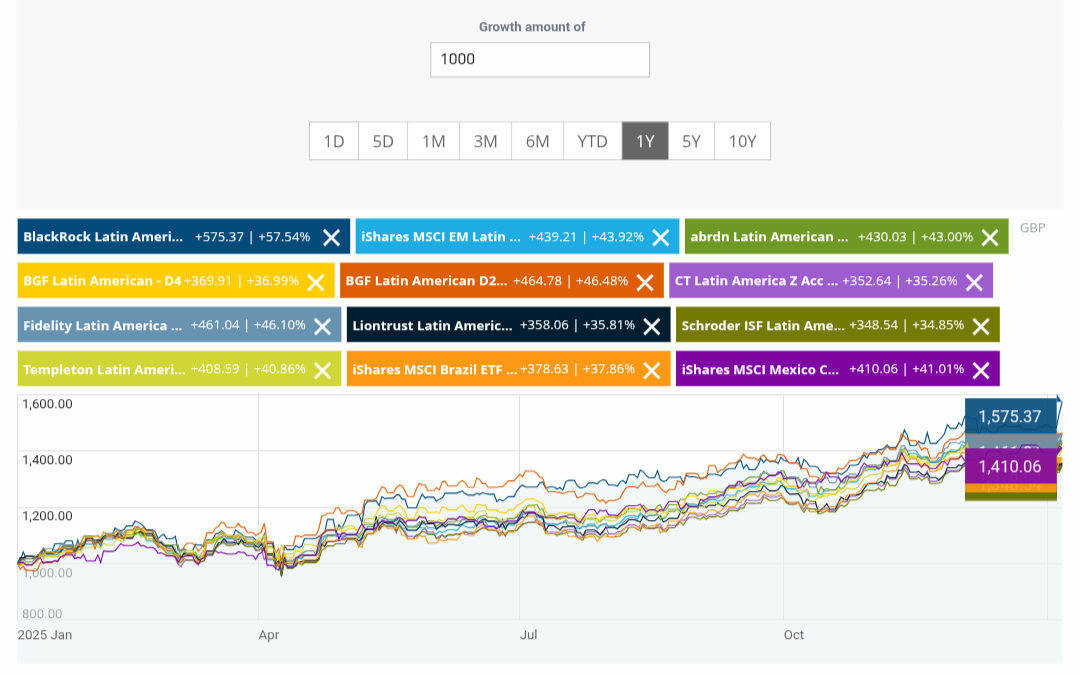Remove iShares MSCI EM Latin fund chip

[x=661, y=238]
